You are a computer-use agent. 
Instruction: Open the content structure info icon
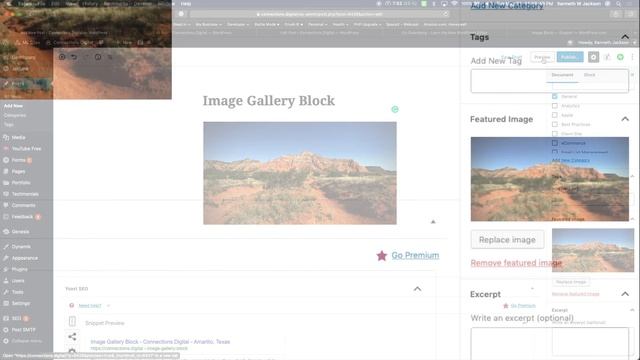pyautogui.click(x=98, y=57)
